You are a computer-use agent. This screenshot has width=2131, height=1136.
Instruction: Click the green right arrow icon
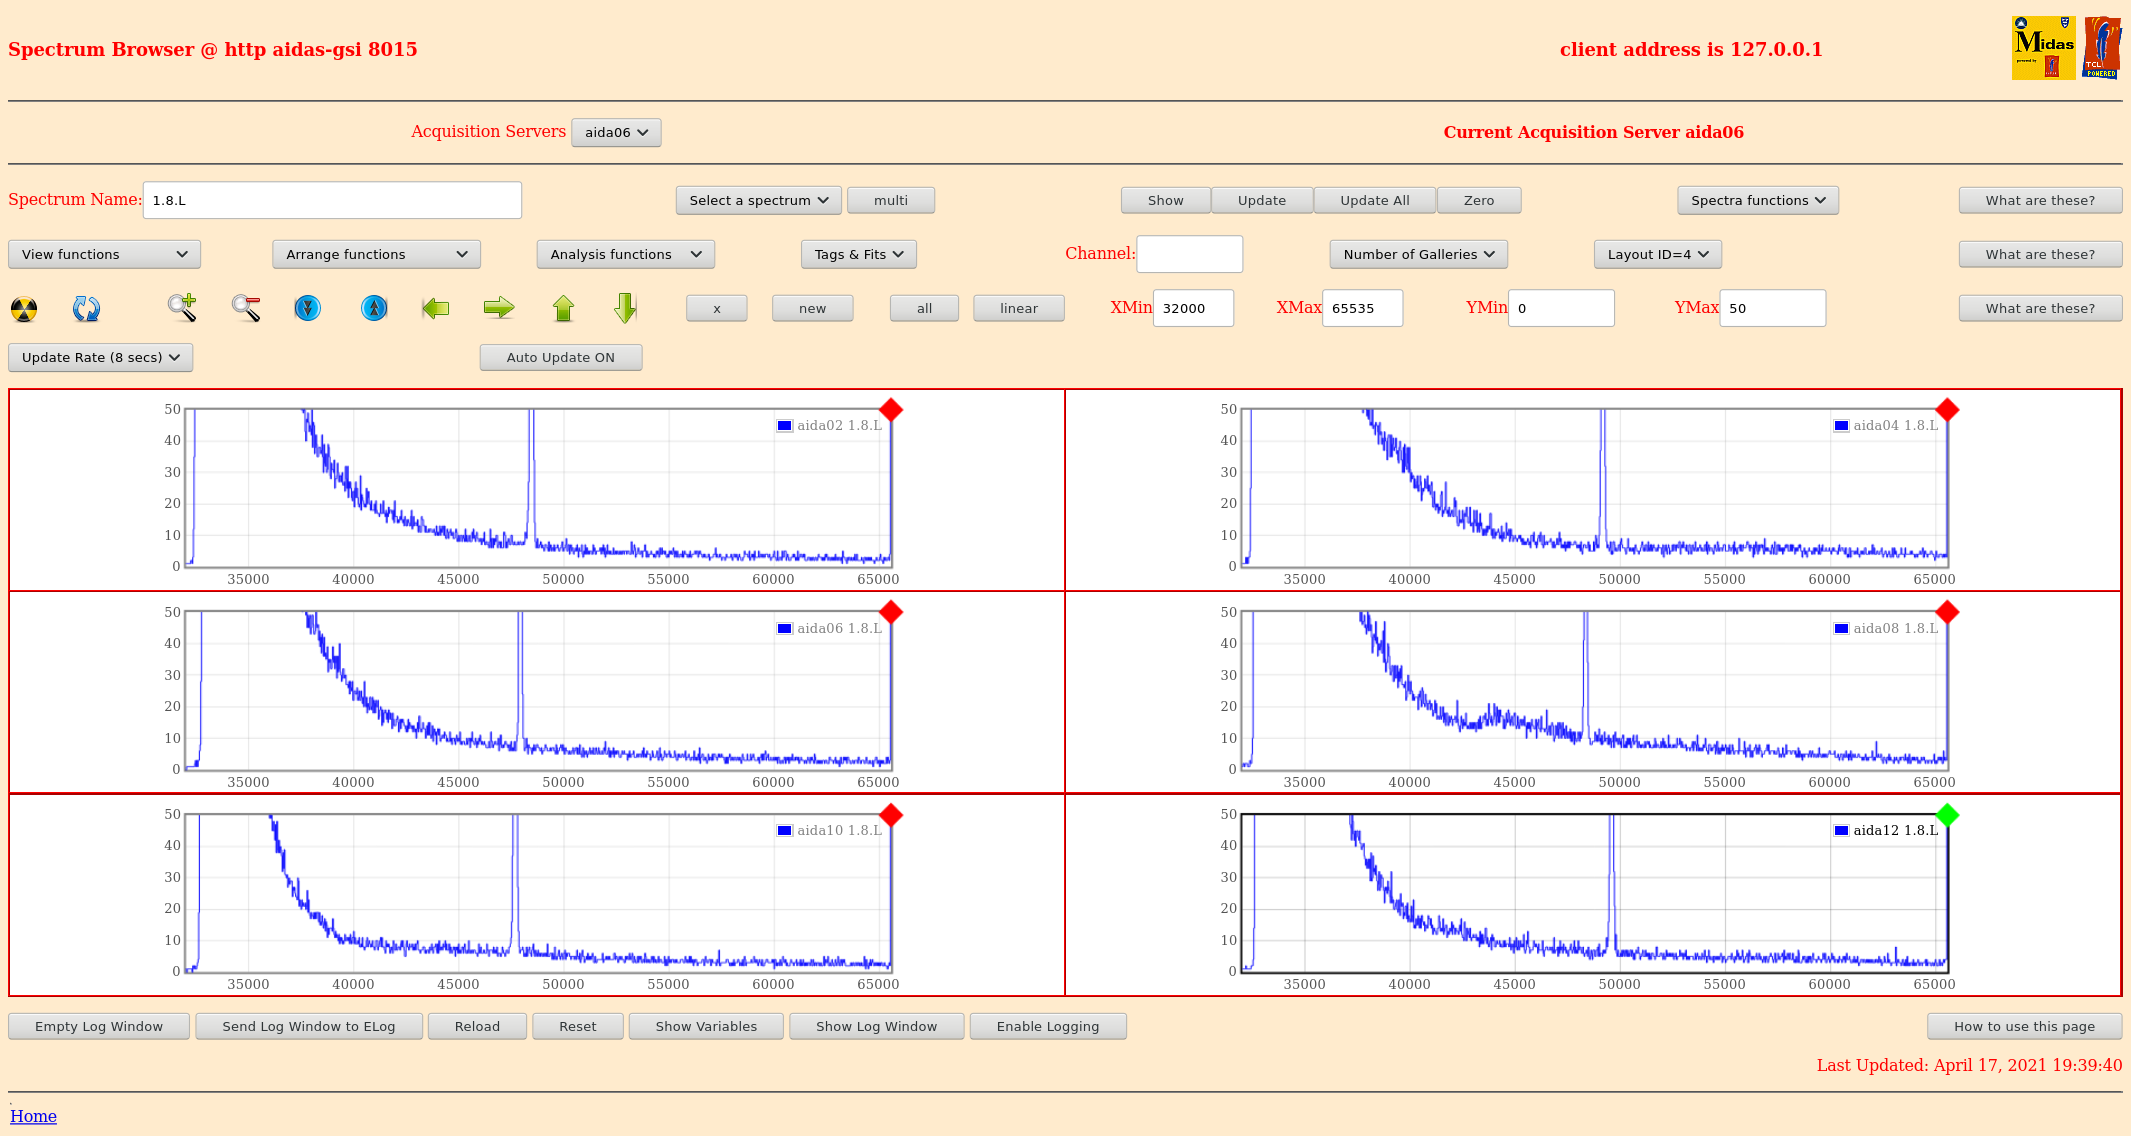click(498, 308)
